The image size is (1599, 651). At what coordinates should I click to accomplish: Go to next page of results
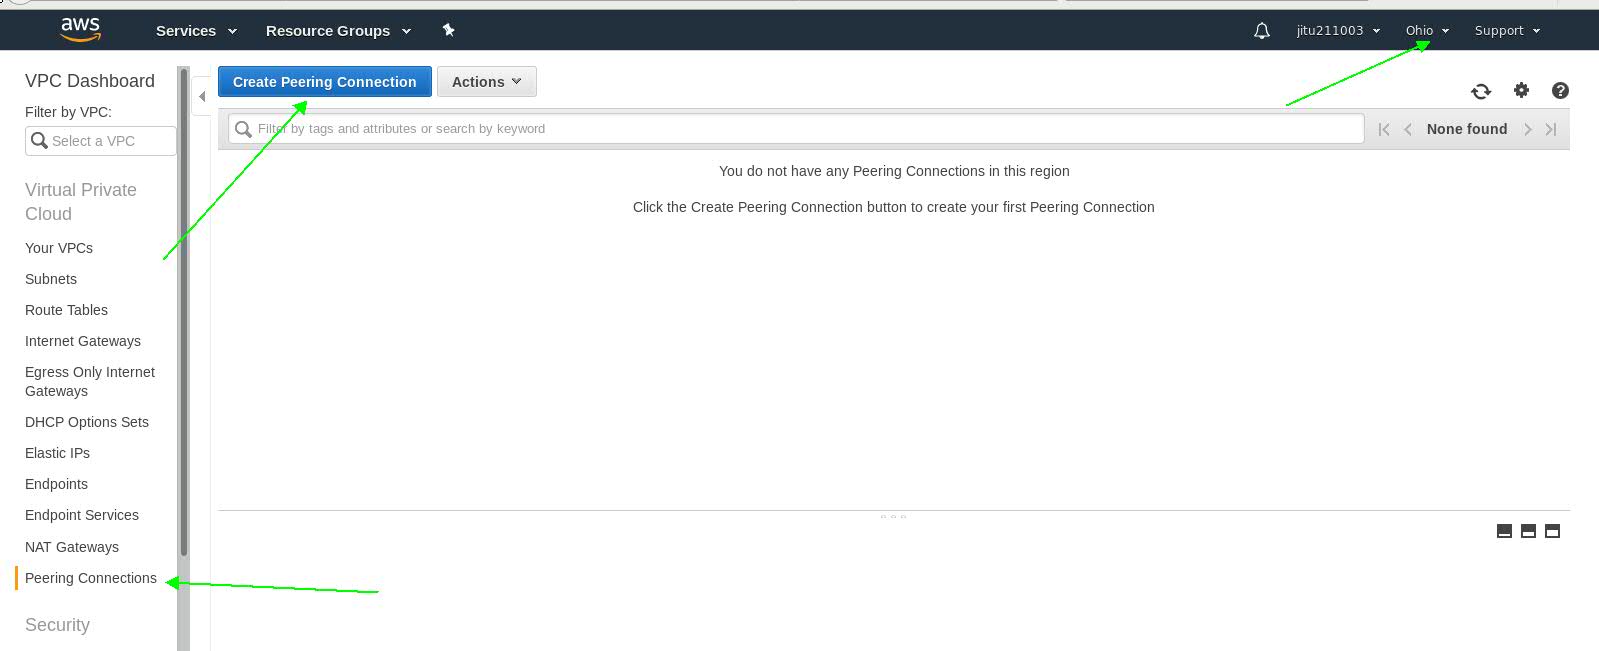click(x=1528, y=129)
